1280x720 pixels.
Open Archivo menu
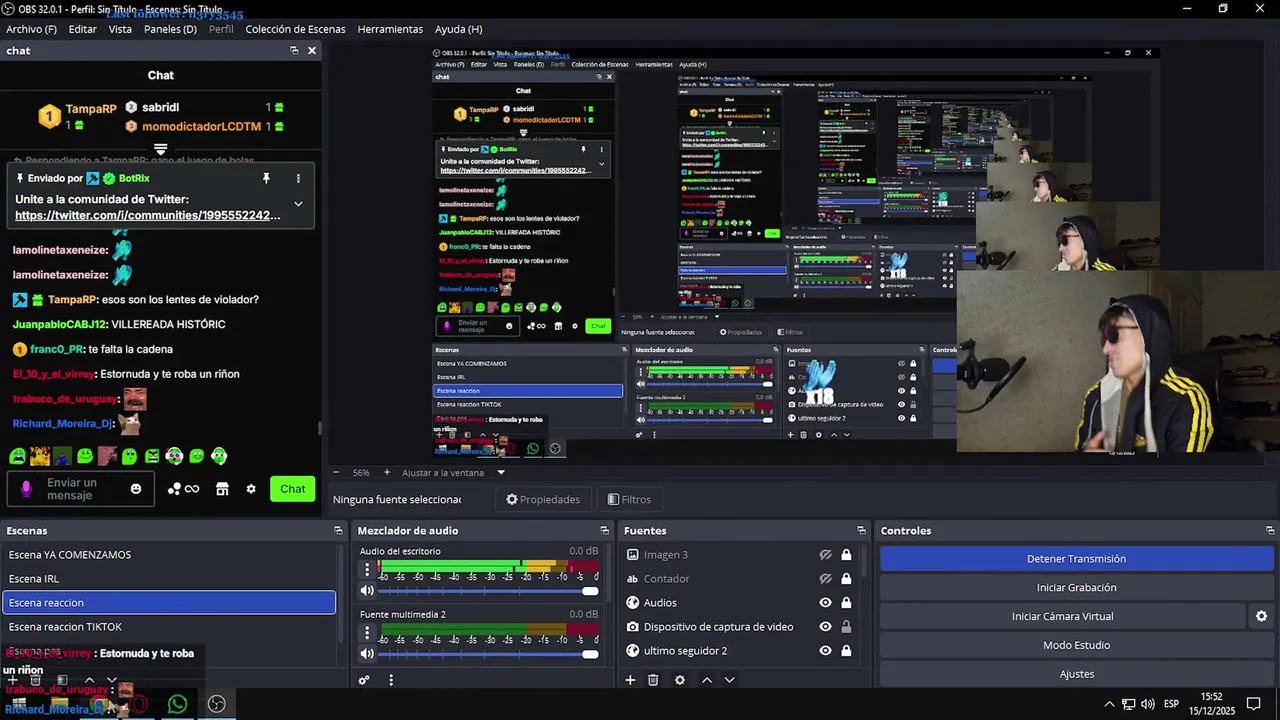31,29
